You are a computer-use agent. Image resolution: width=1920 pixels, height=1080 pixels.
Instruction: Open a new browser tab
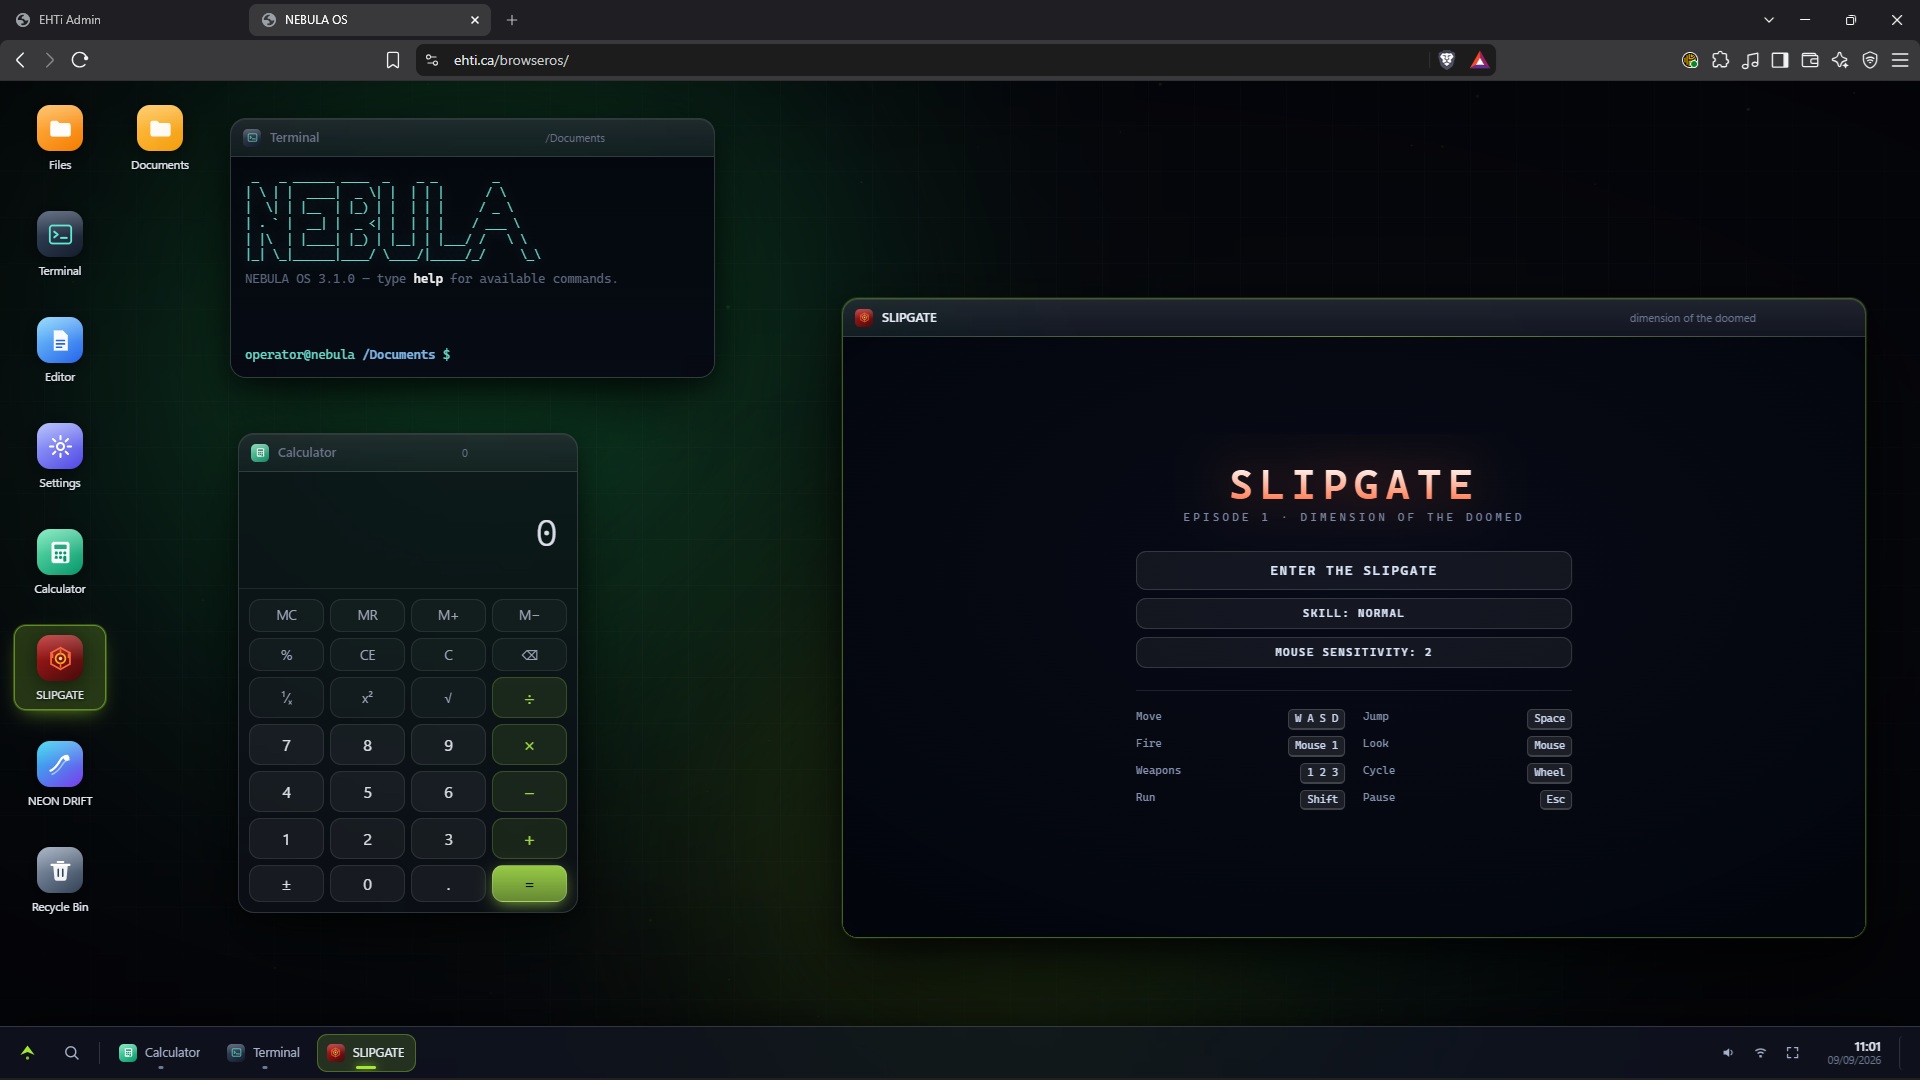(512, 20)
